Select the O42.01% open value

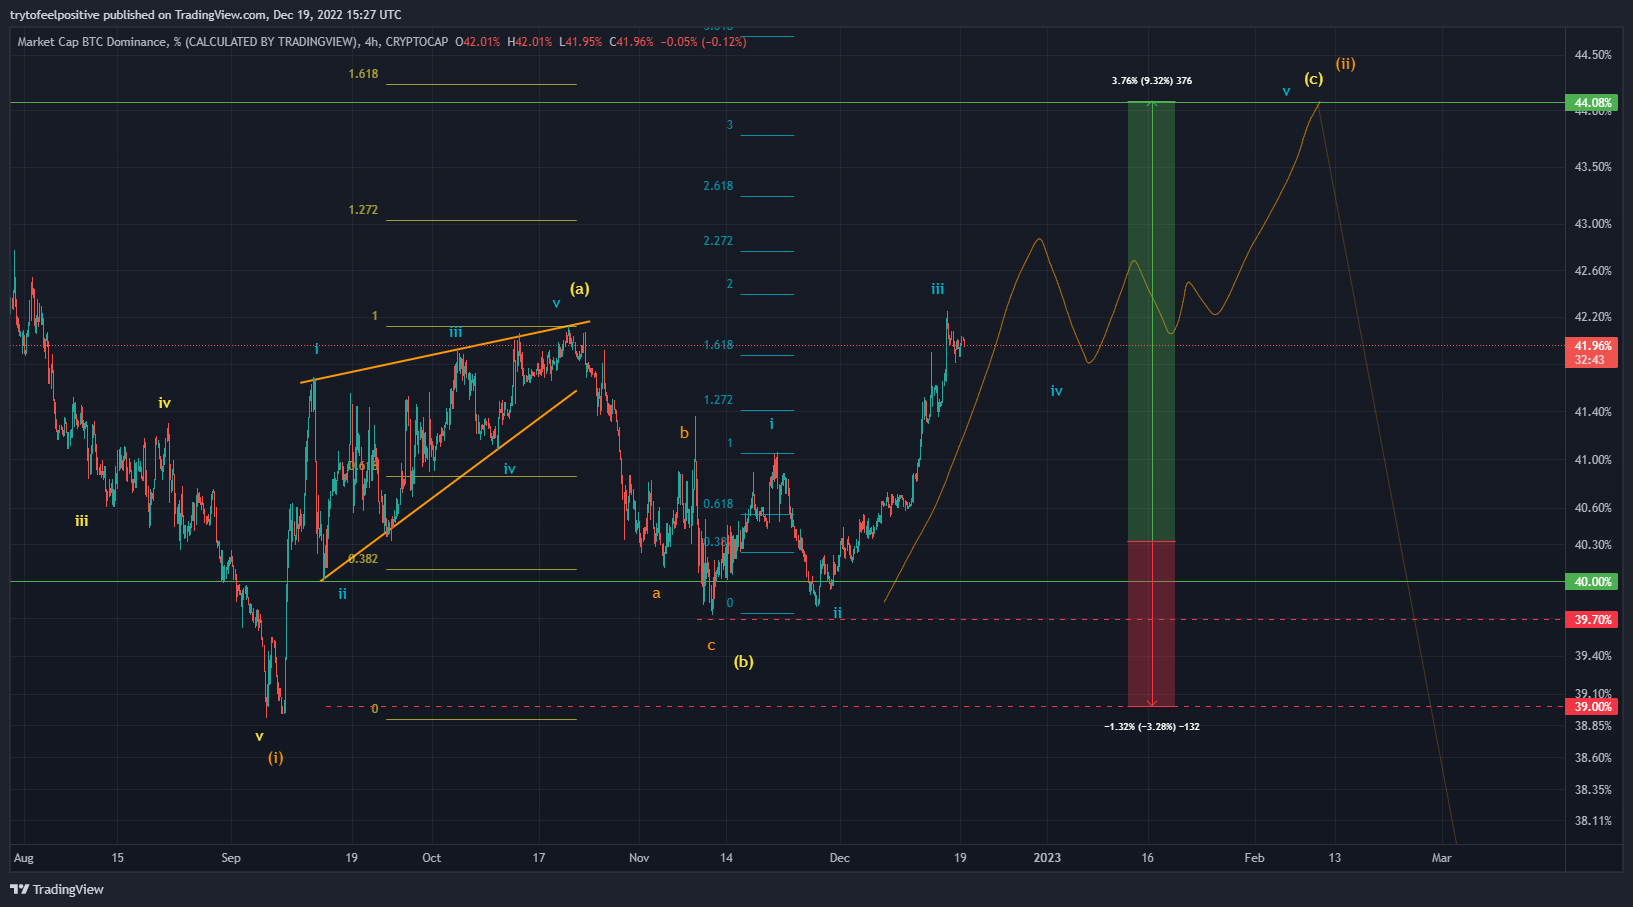pos(478,42)
